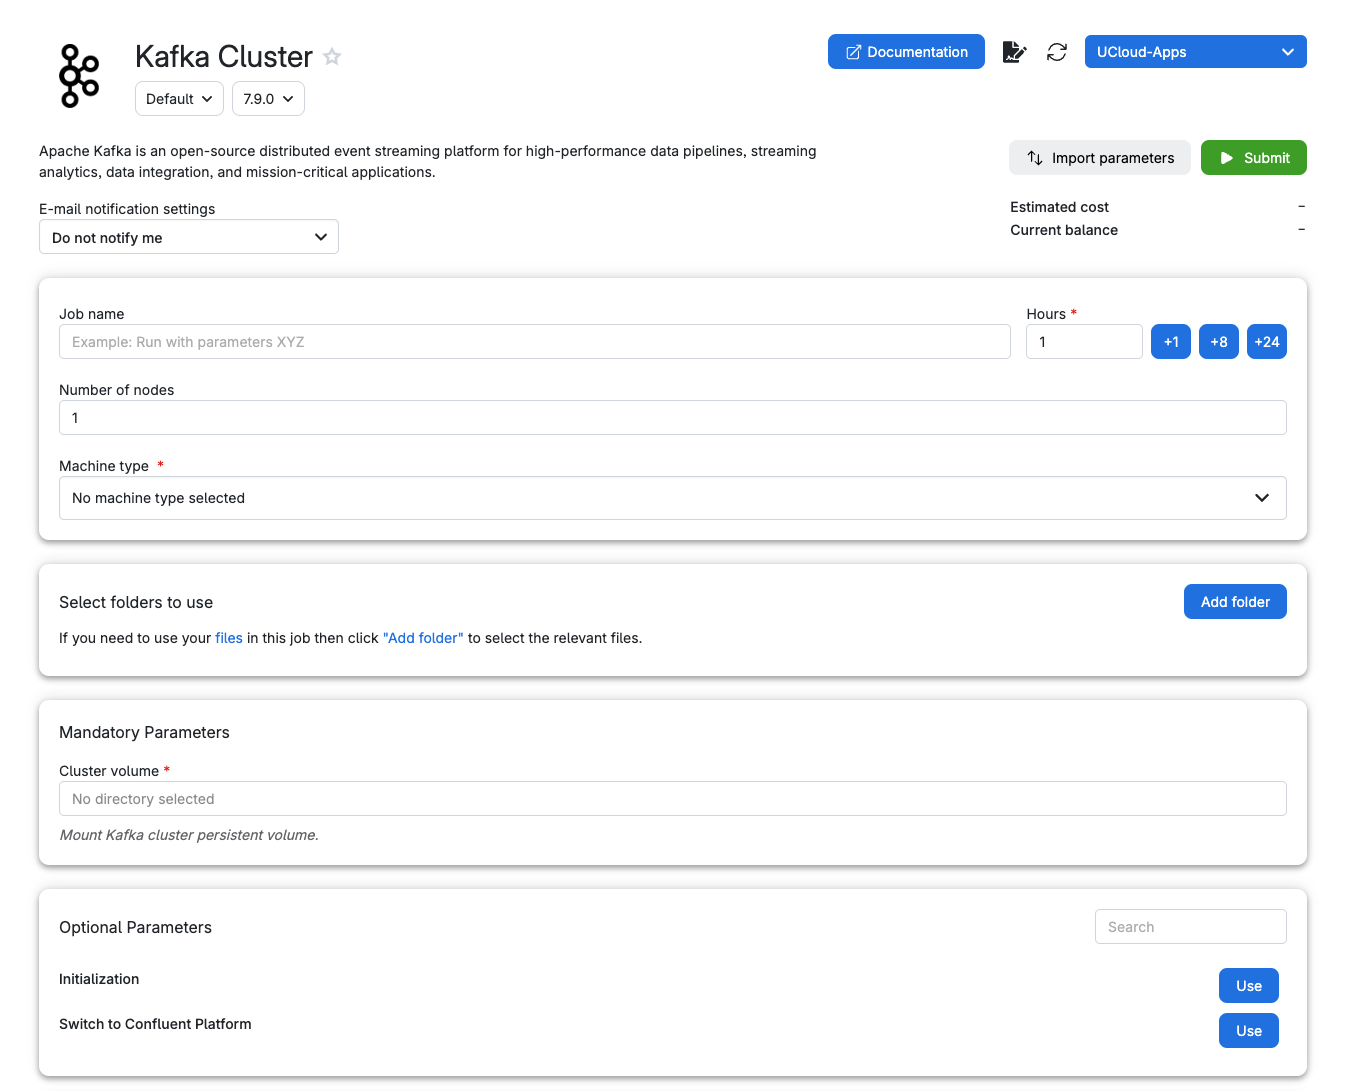1351x1091 pixels.
Task: Click the Add folder button
Action: coord(1235,602)
